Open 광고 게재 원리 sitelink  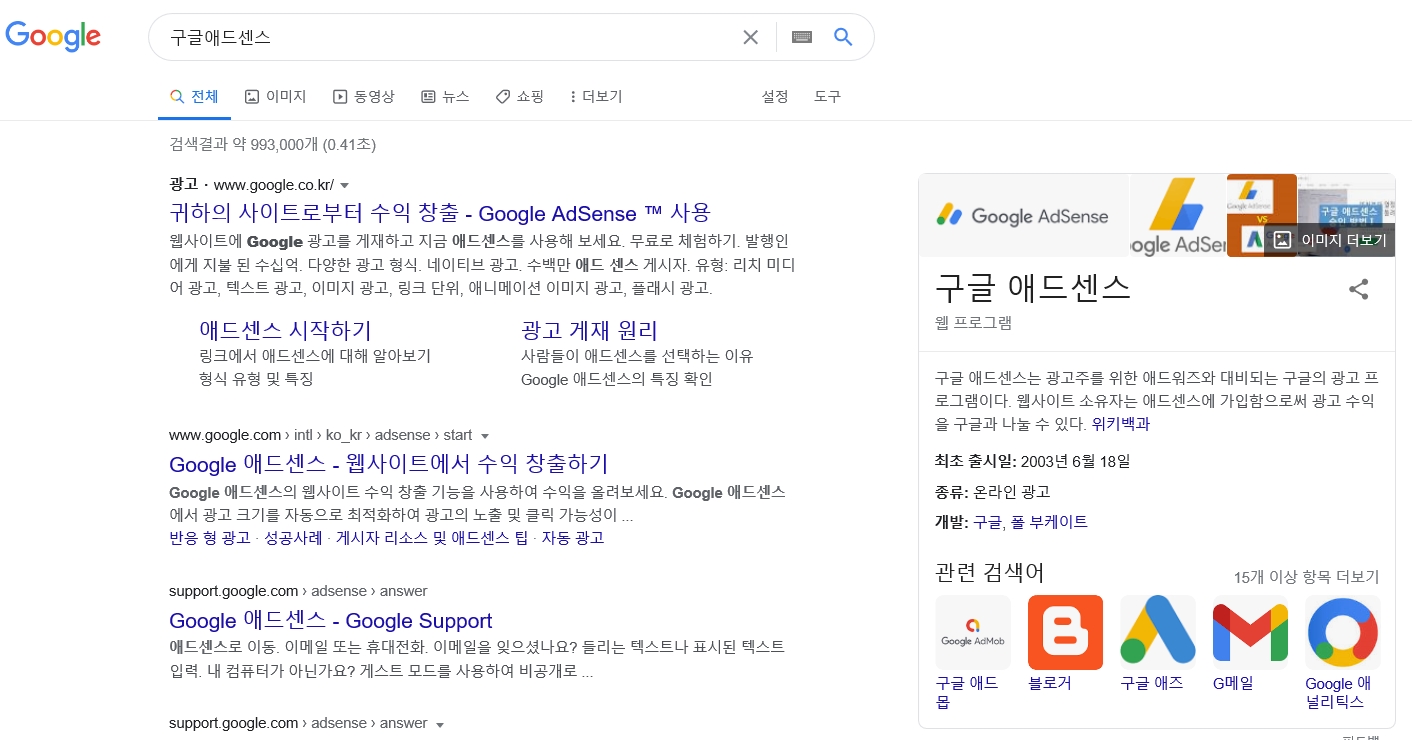(x=589, y=331)
